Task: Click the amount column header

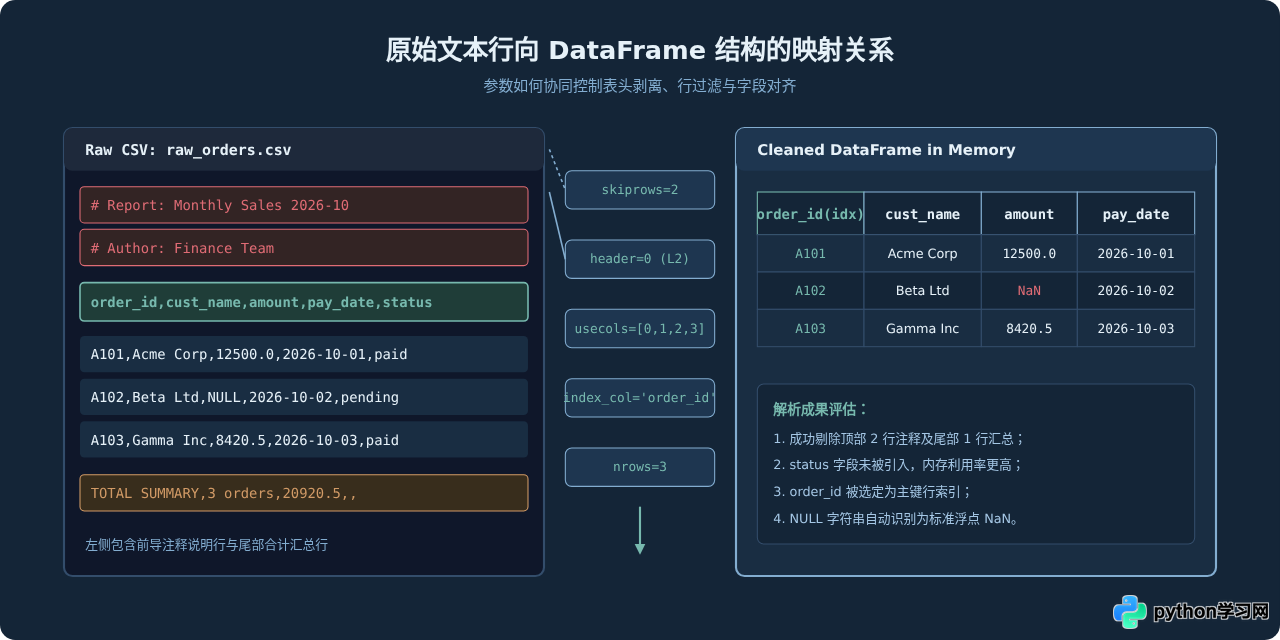Action: click(x=1029, y=214)
